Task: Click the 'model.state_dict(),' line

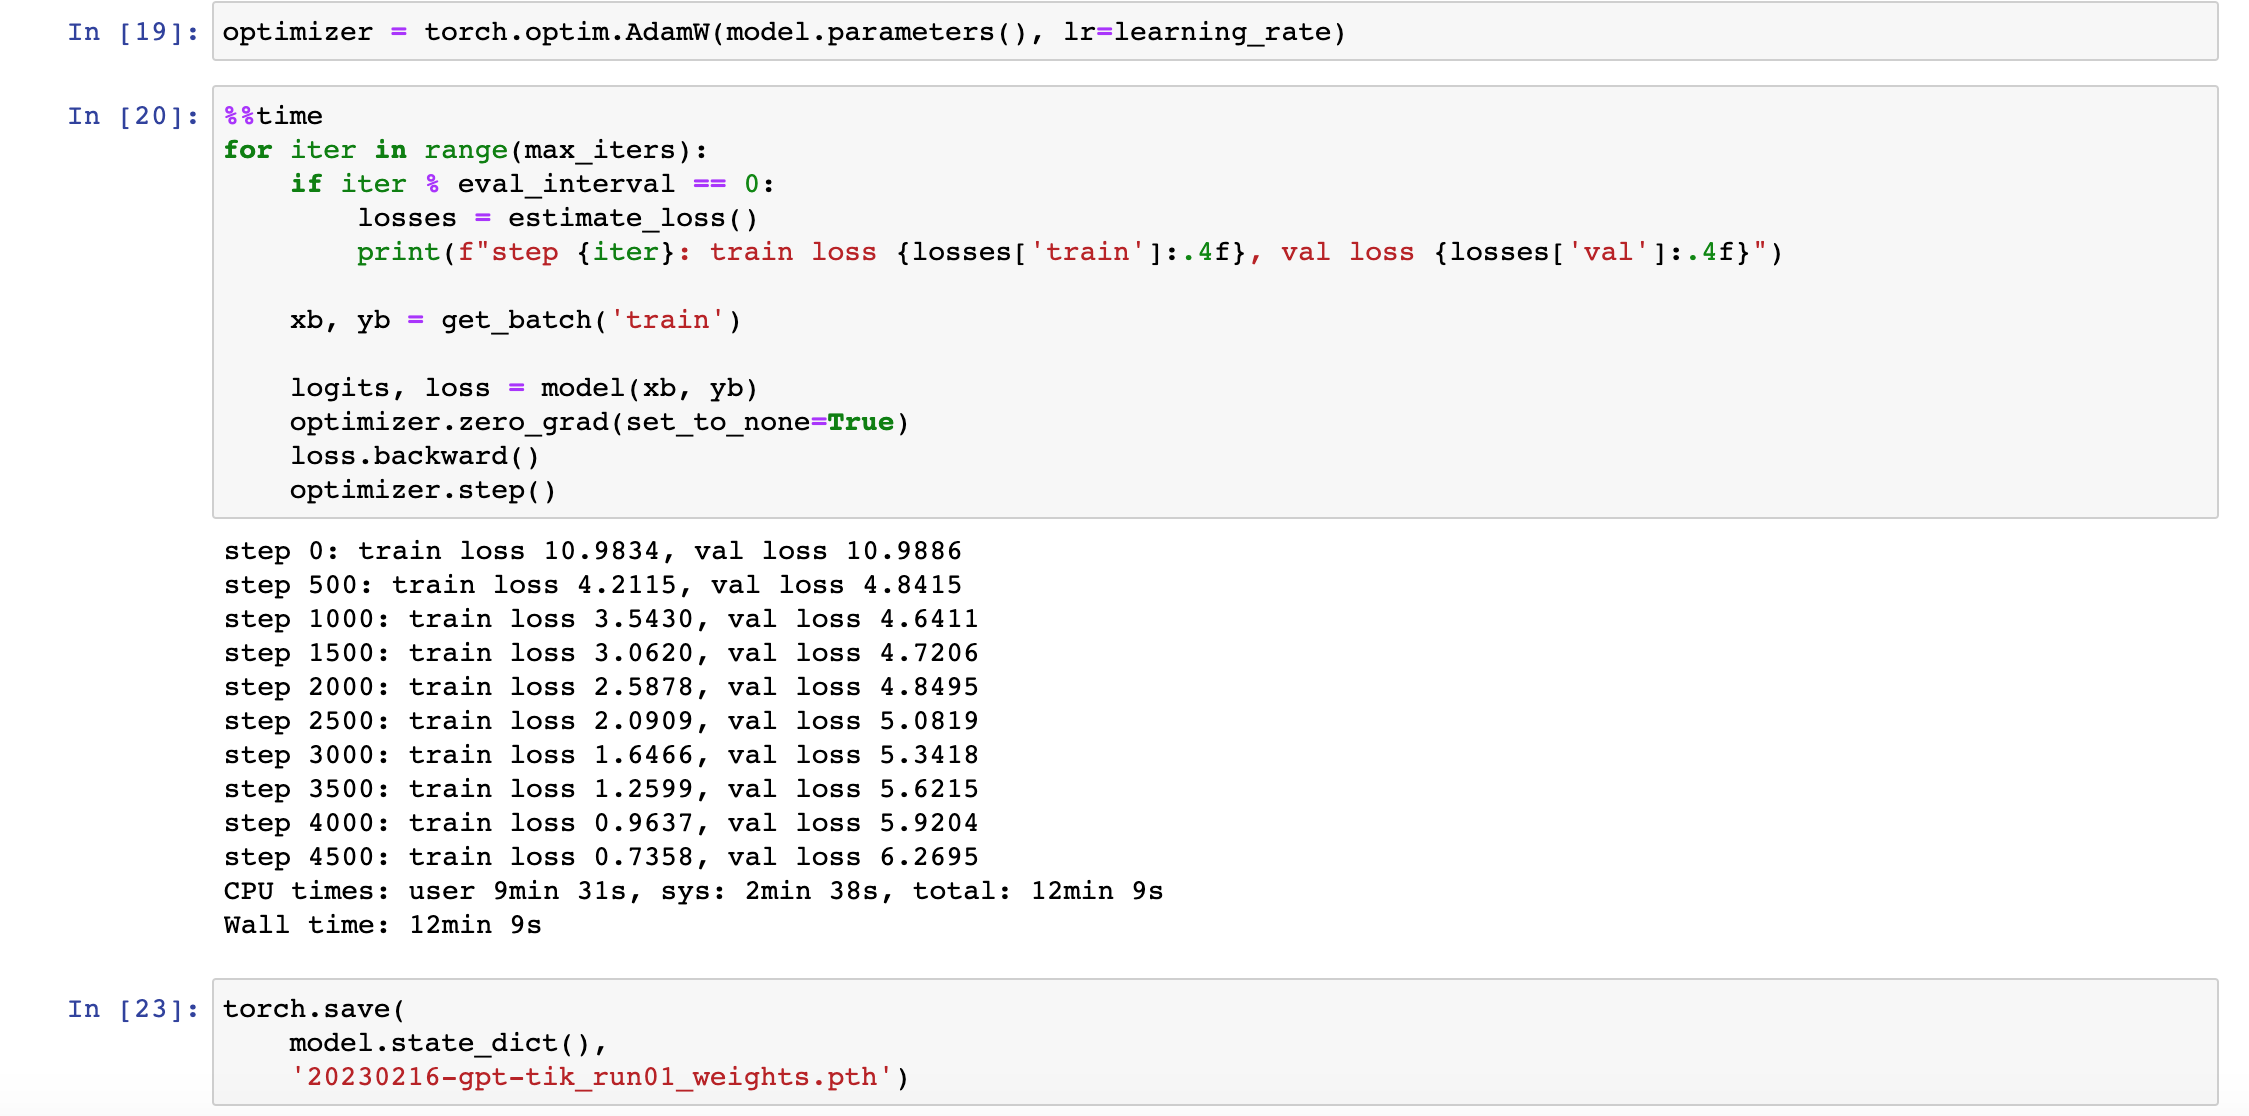Action: coord(449,1043)
